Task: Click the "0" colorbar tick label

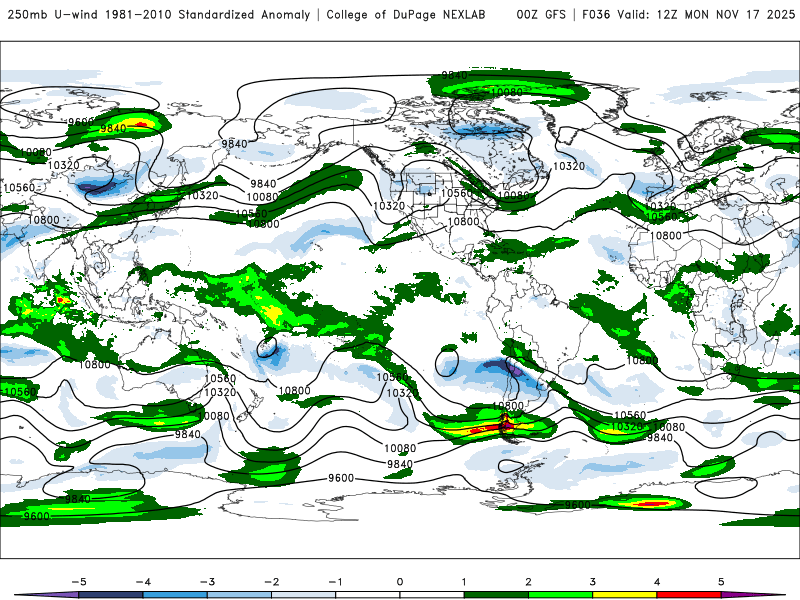Action: pyautogui.click(x=400, y=582)
